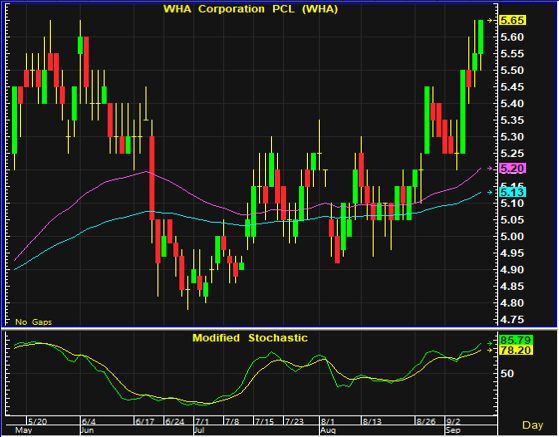Click the cyan 5.13 moving average label
This screenshot has width=559, height=437.
tap(512, 192)
